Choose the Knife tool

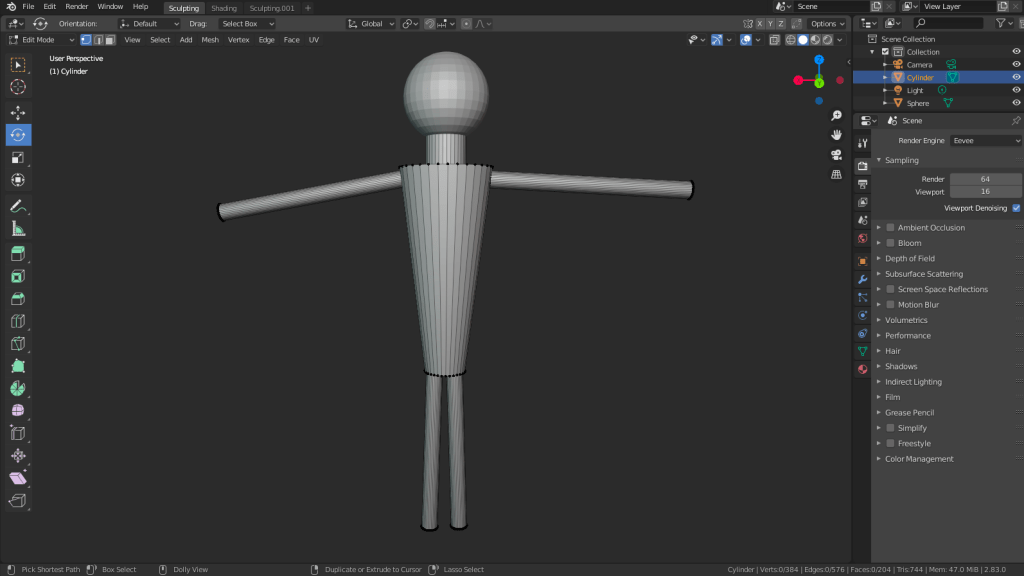pyautogui.click(x=18, y=344)
